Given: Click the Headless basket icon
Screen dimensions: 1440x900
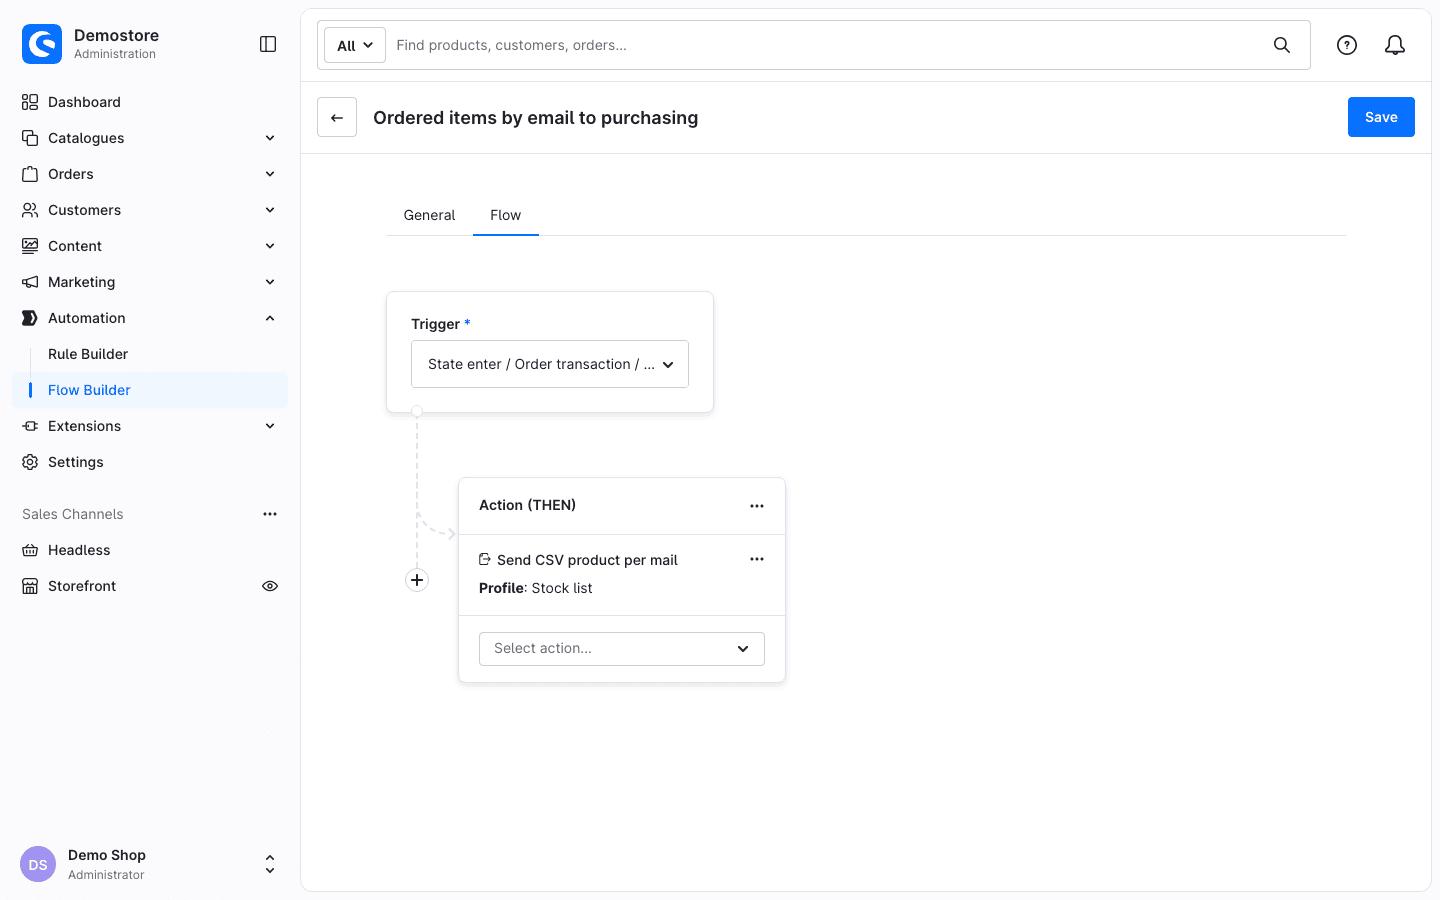Looking at the screenshot, I should [x=30, y=550].
